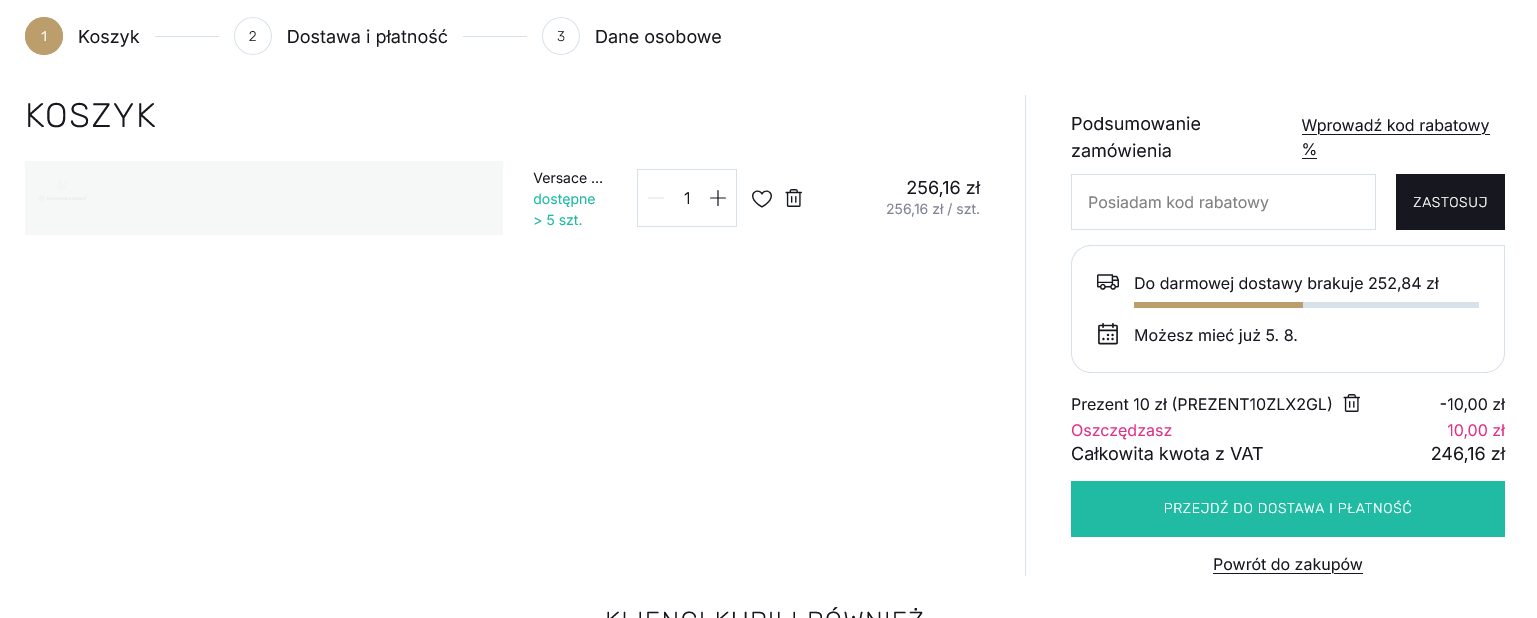Click the step 3 number circle

pyautogui.click(x=561, y=36)
